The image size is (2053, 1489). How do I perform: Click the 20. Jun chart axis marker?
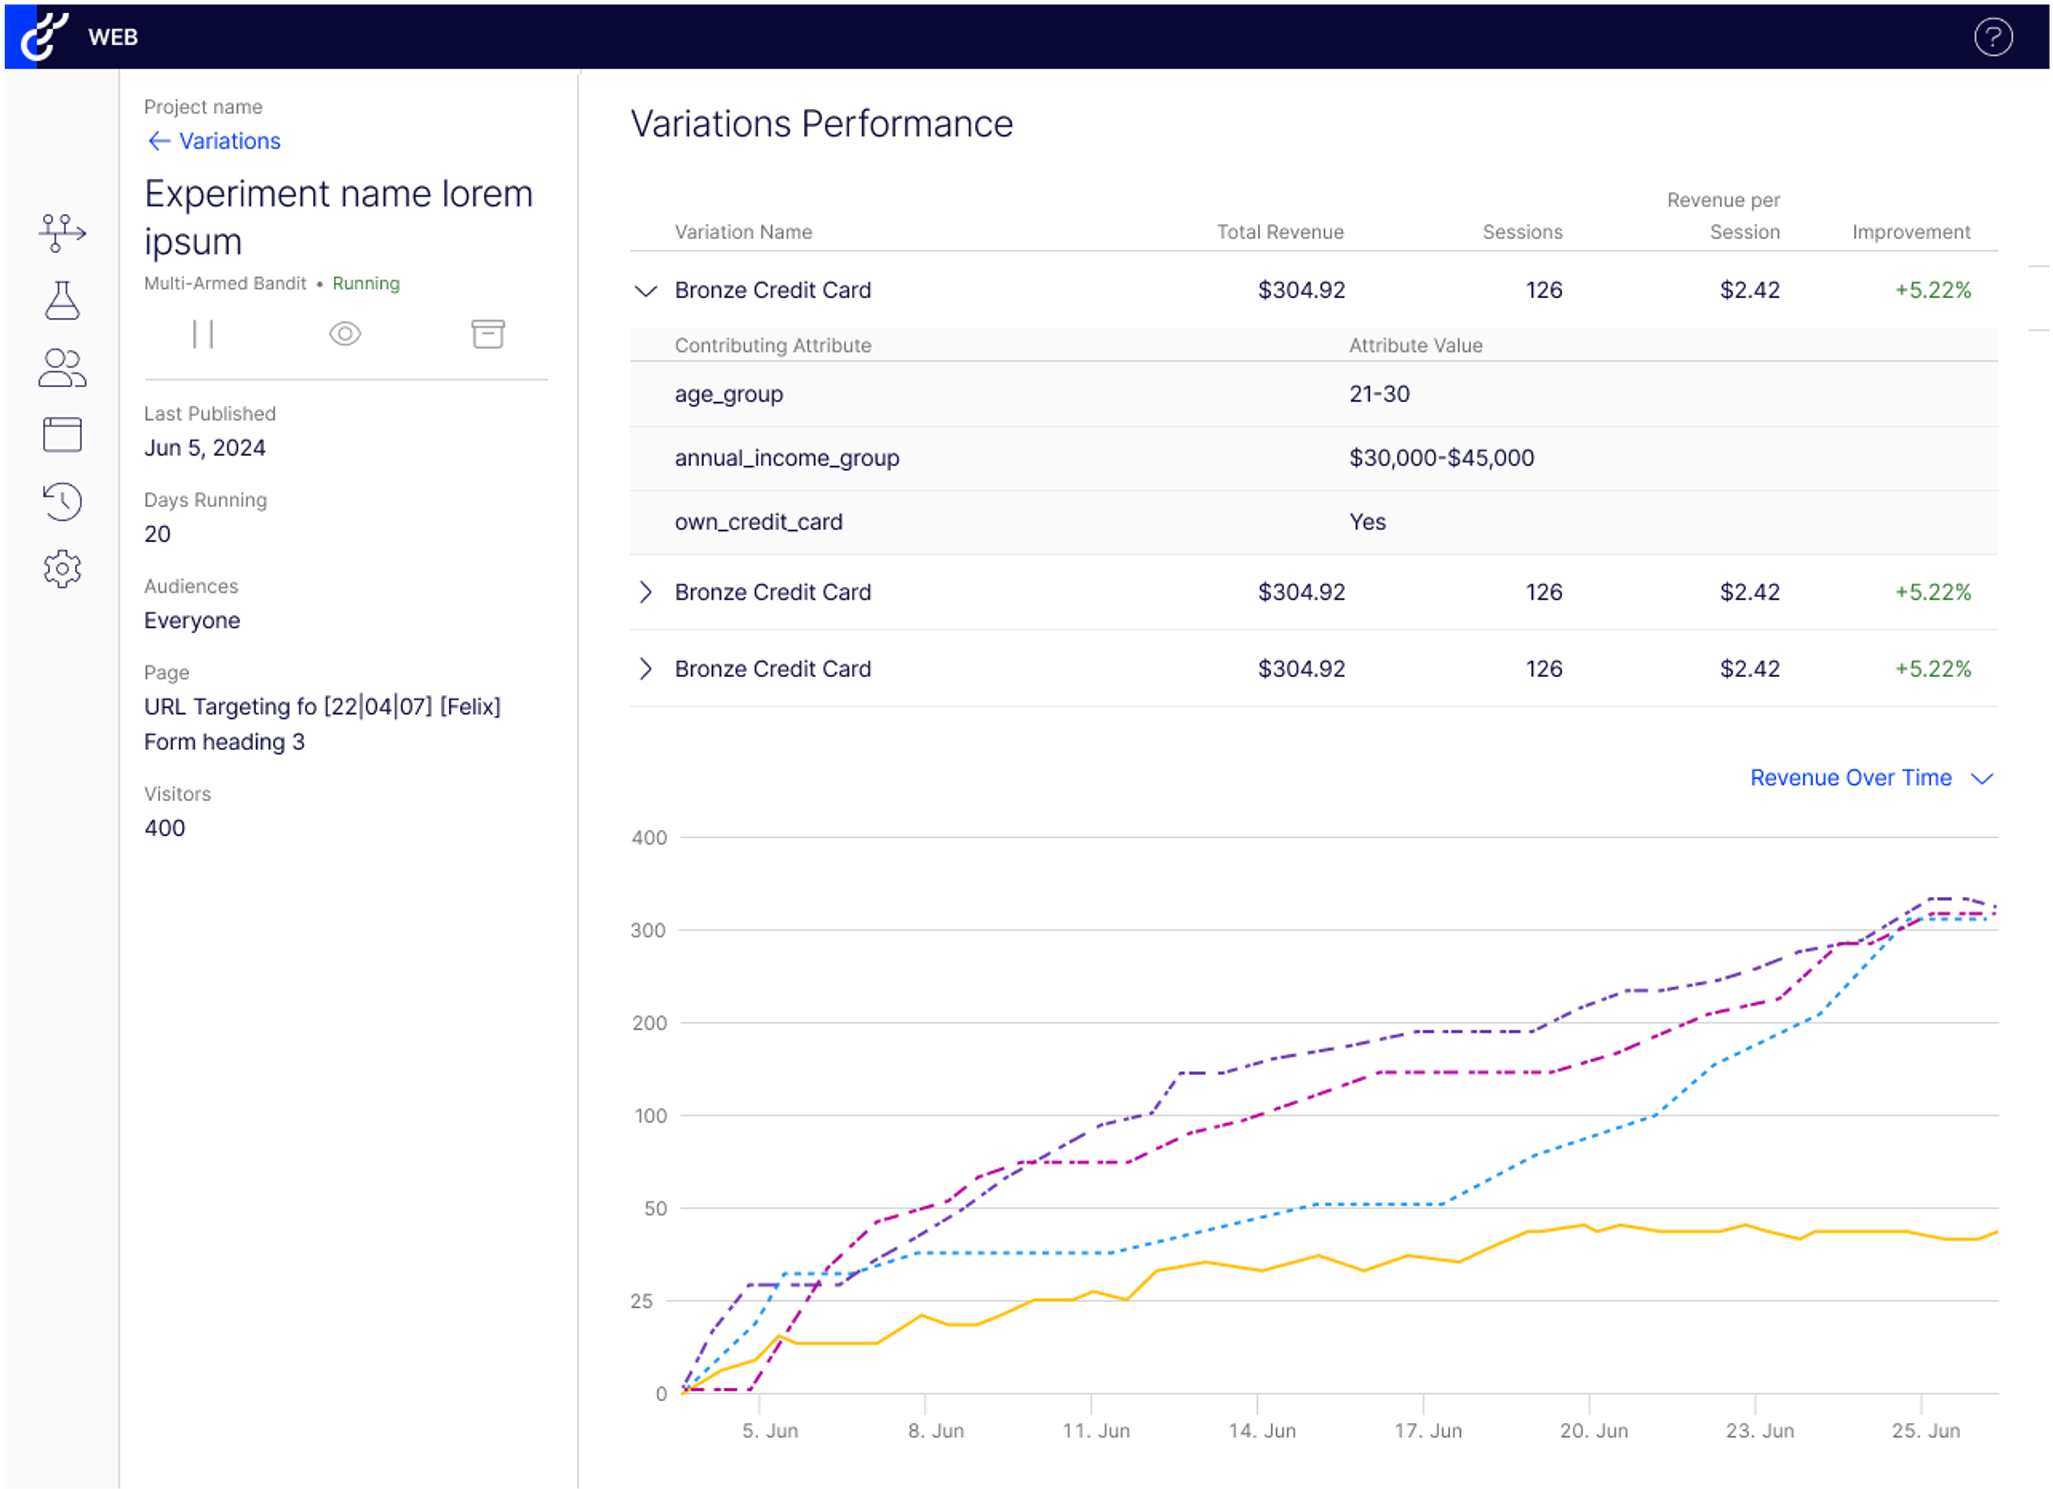click(1593, 1431)
